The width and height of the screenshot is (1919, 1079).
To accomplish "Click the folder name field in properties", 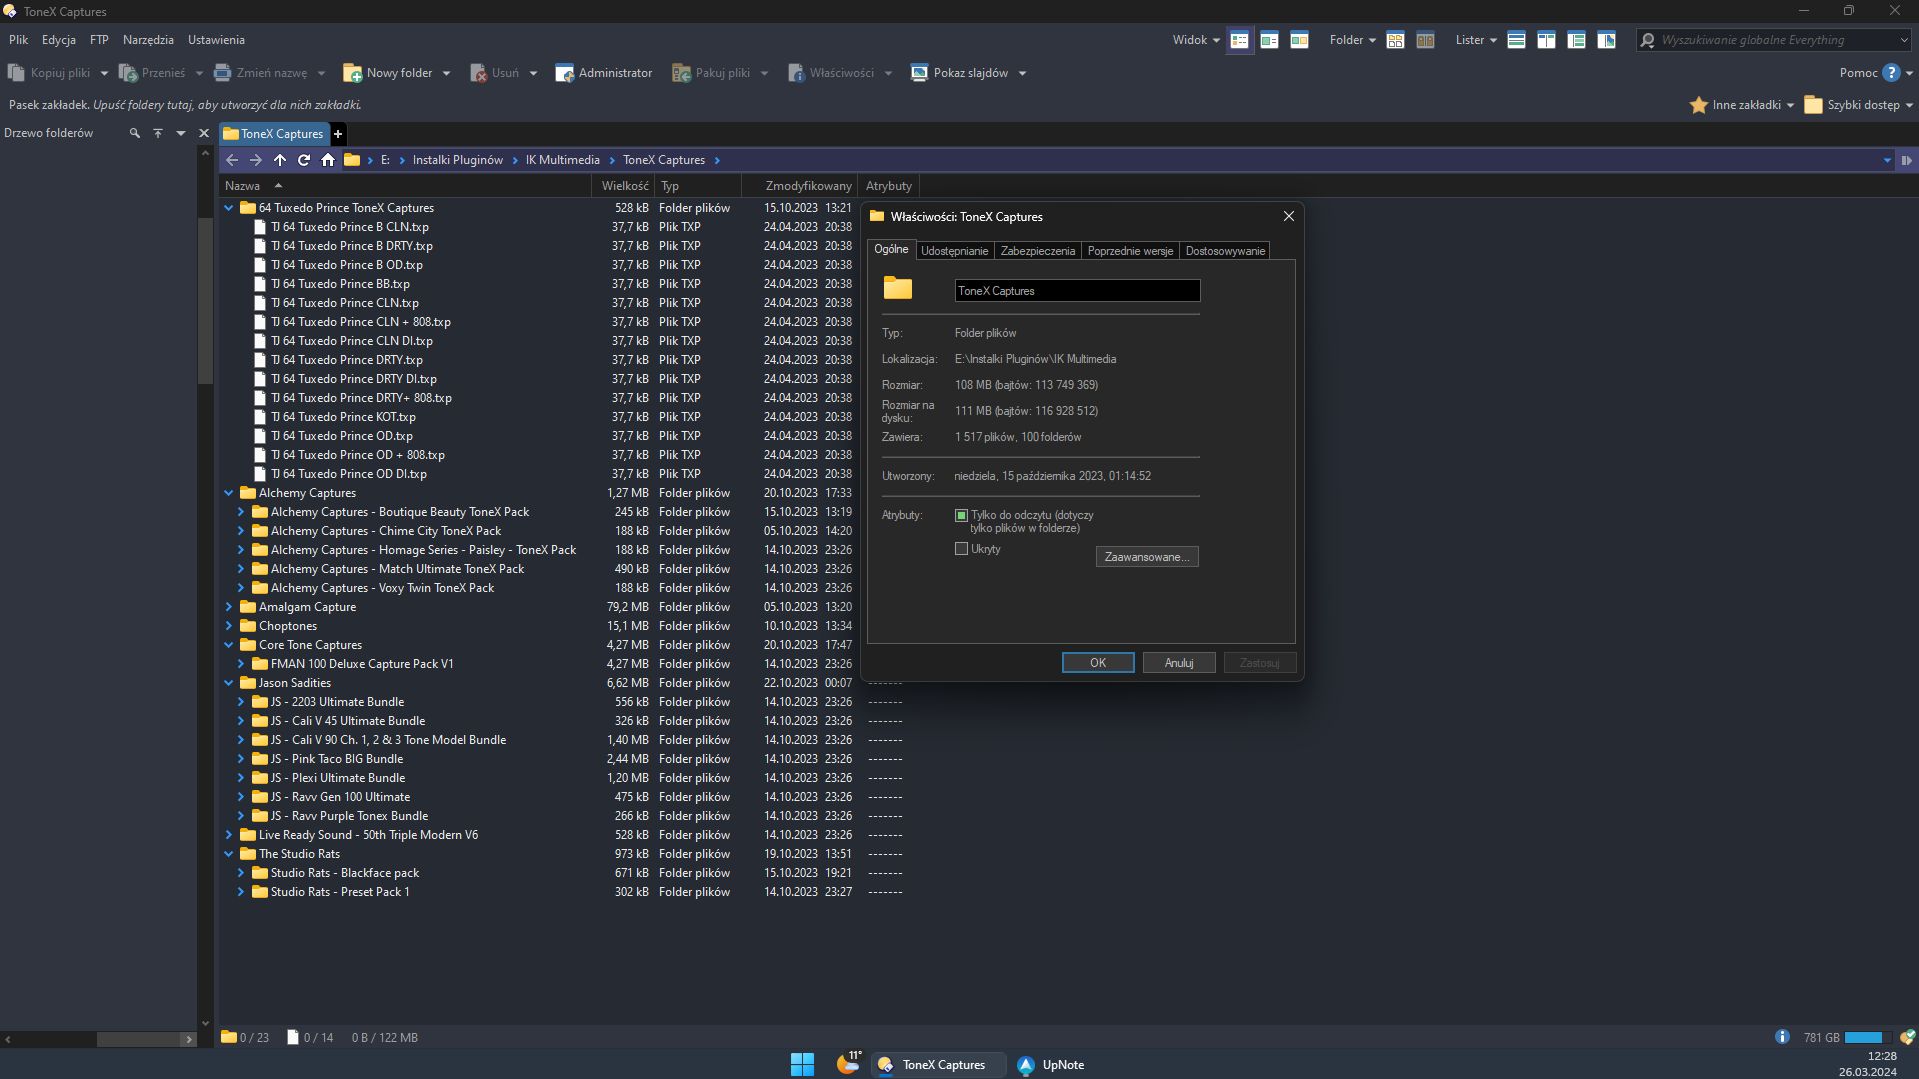I will coord(1077,291).
